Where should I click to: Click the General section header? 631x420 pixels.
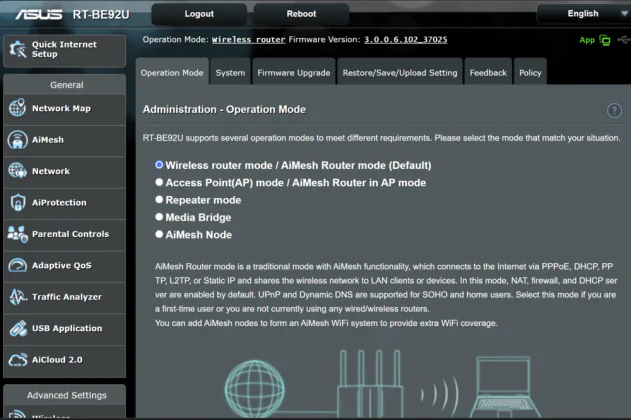(65, 84)
